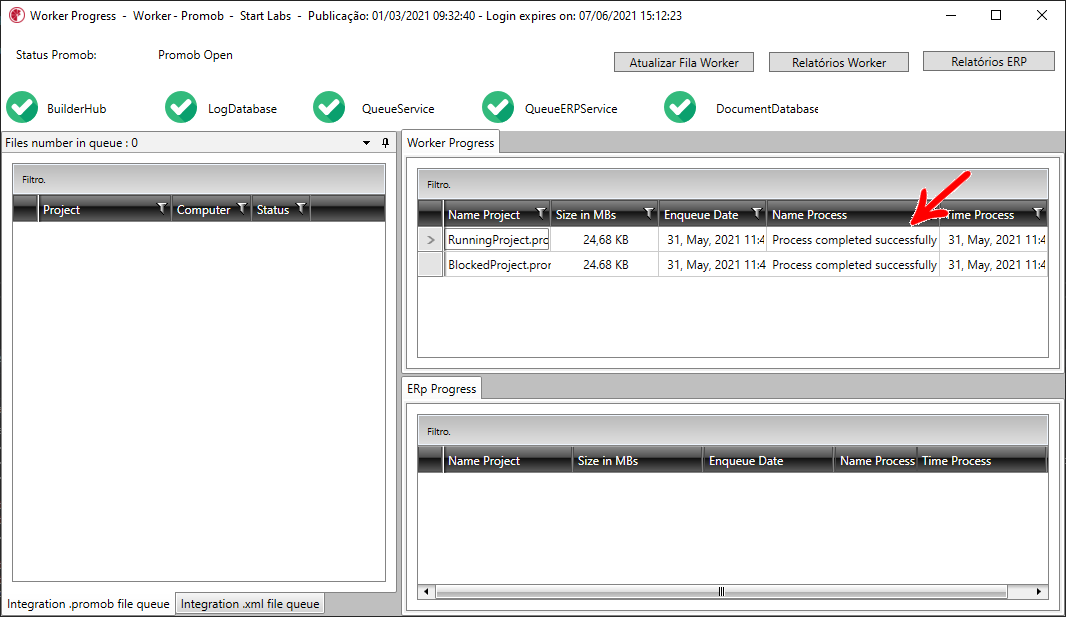Image resolution: width=1069 pixels, height=621 pixels.
Task: Switch to the Worker Progress tab
Action: (x=451, y=142)
